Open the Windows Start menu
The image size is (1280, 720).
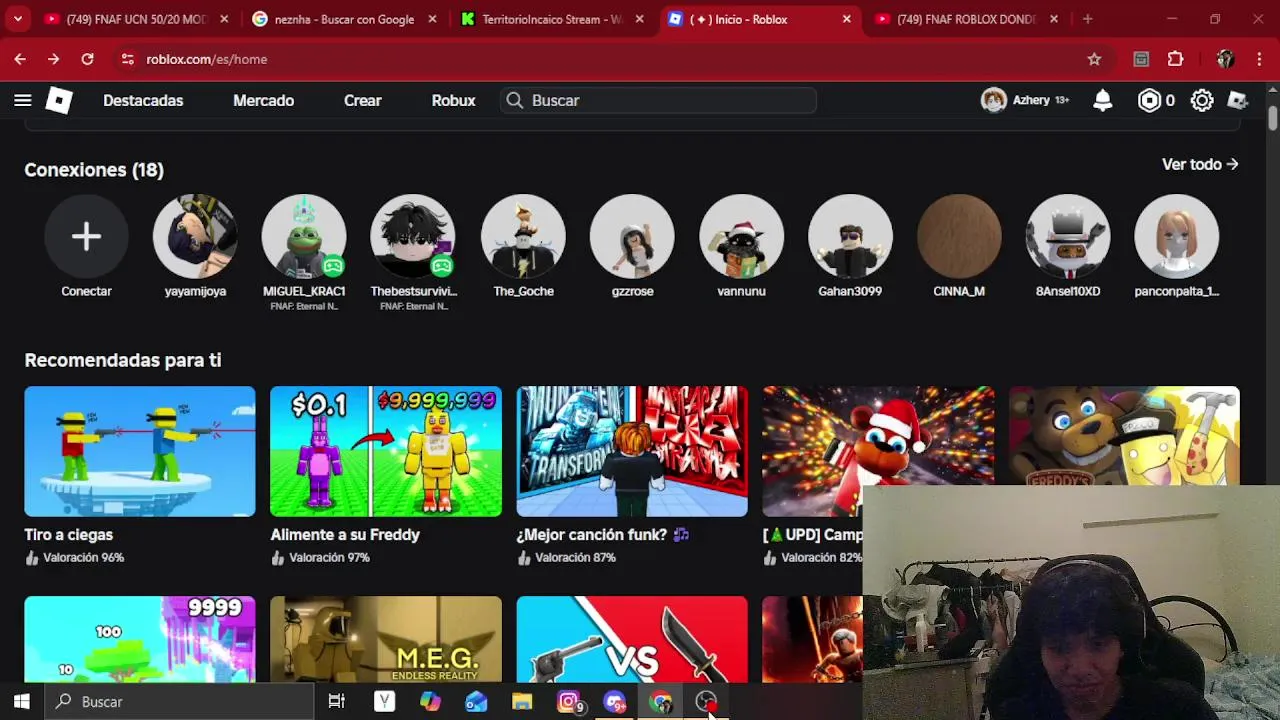(22, 701)
